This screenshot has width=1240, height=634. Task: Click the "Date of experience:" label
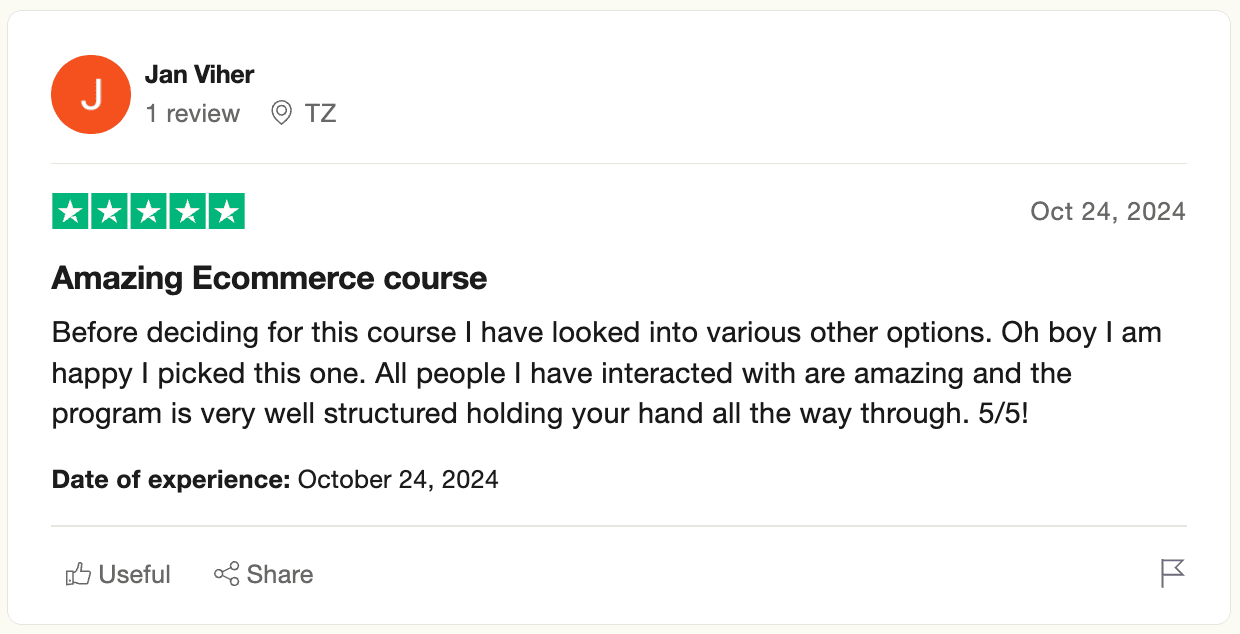(x=170, y=480)
